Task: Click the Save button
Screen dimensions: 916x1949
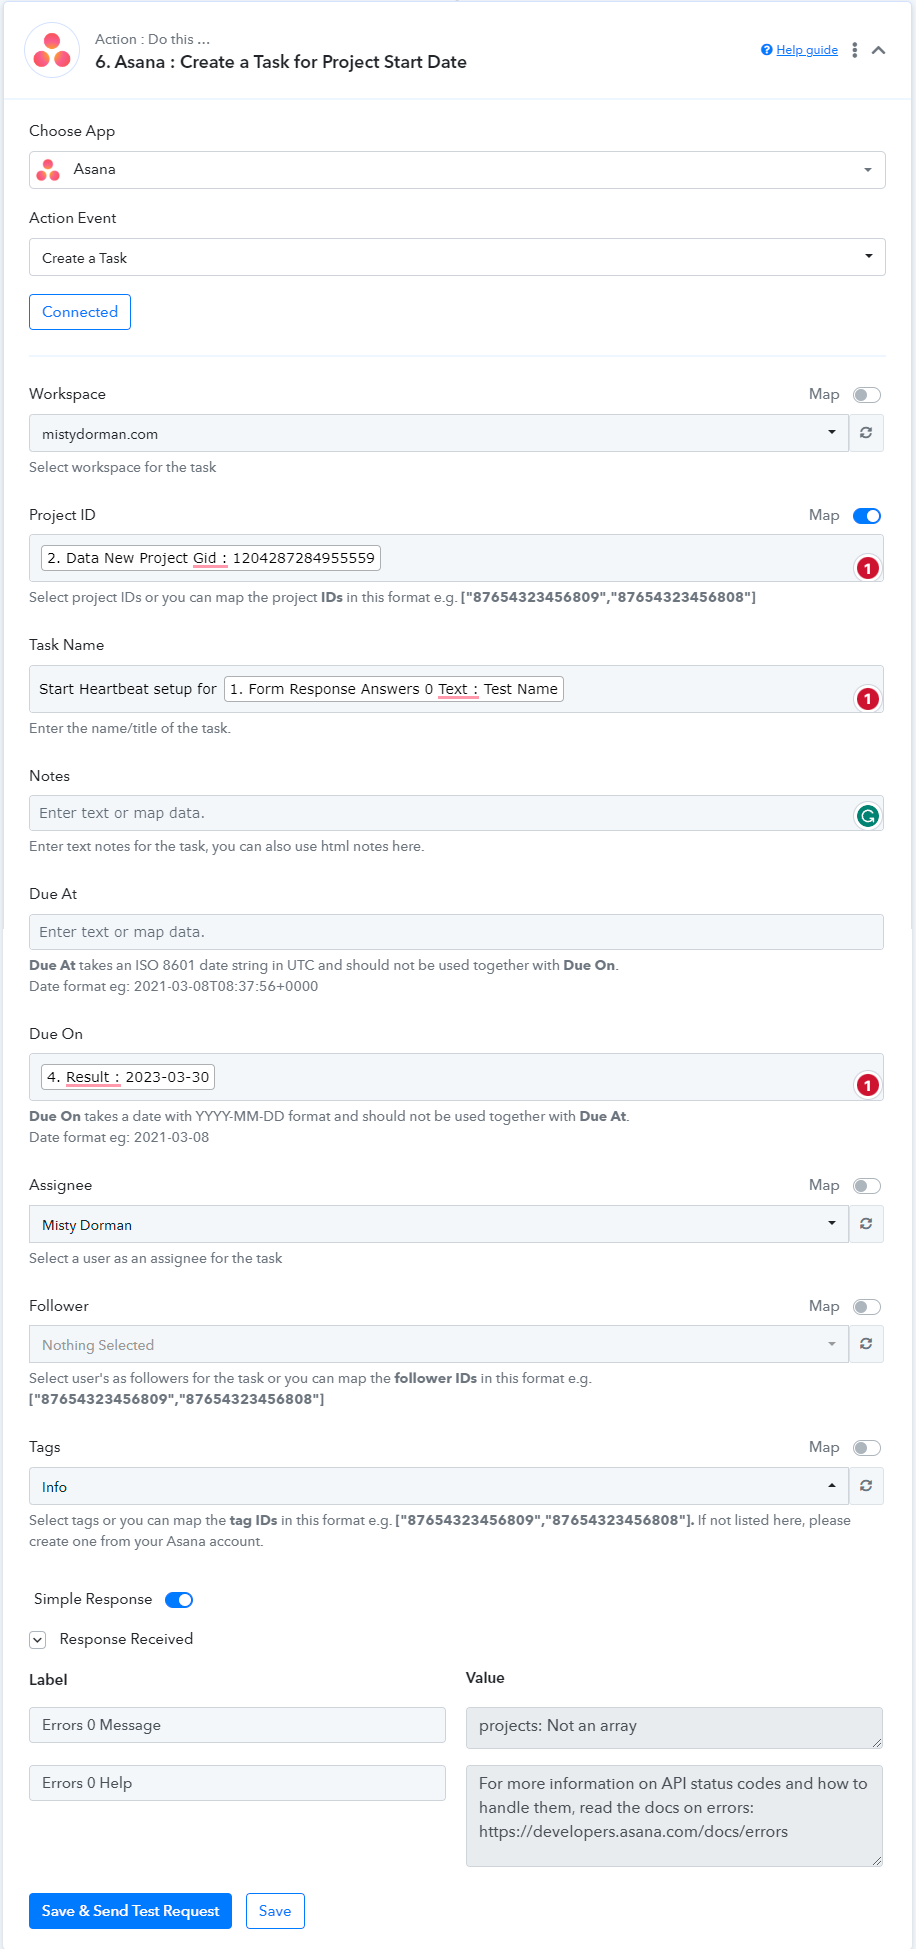Action: pos(275,1911)
